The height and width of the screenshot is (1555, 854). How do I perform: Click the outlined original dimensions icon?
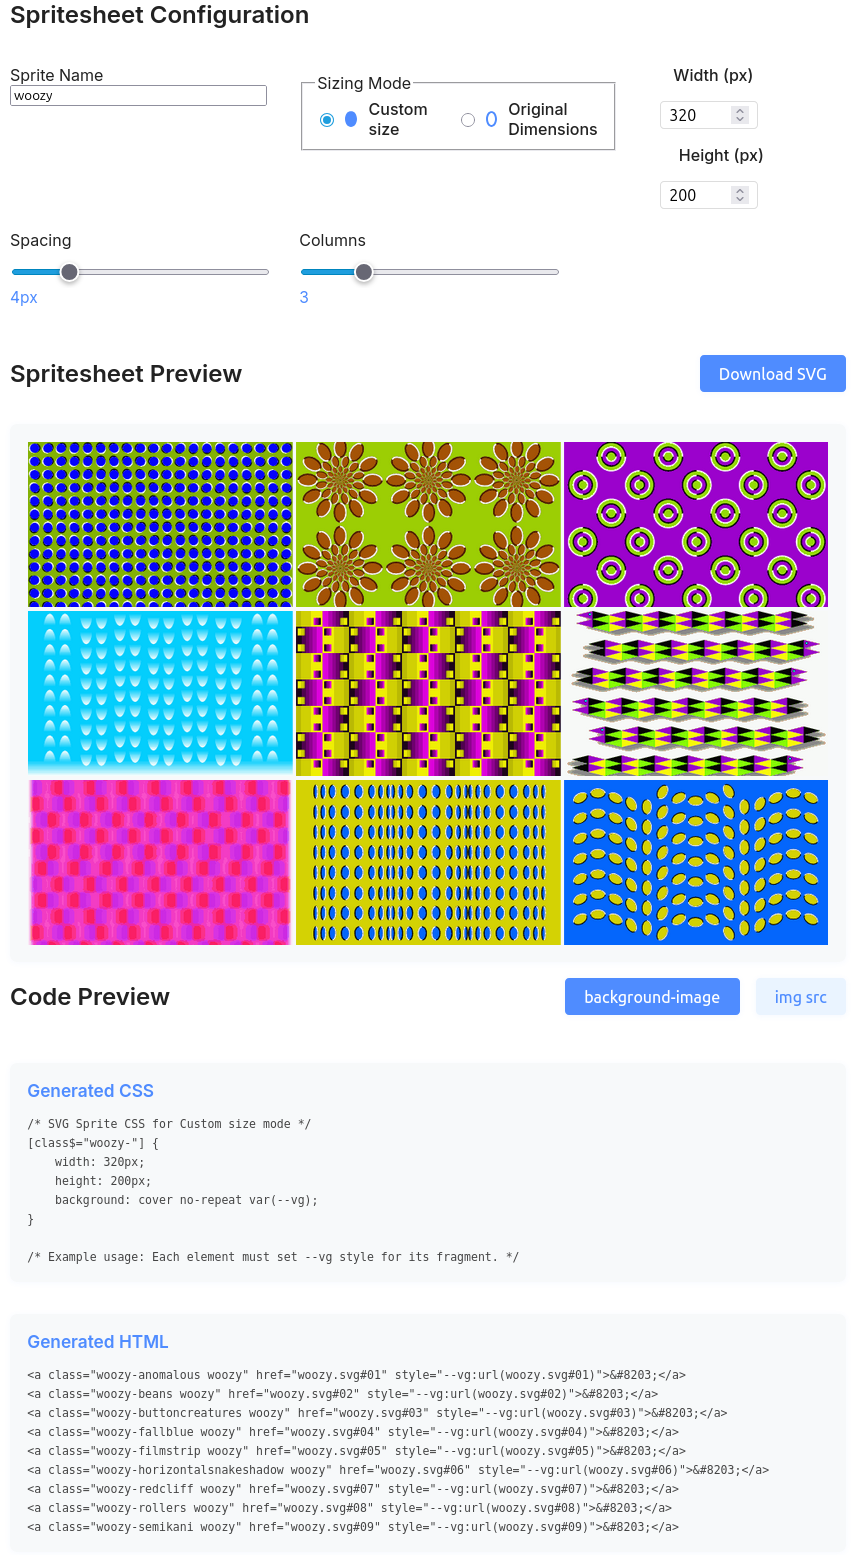point(491,119)
